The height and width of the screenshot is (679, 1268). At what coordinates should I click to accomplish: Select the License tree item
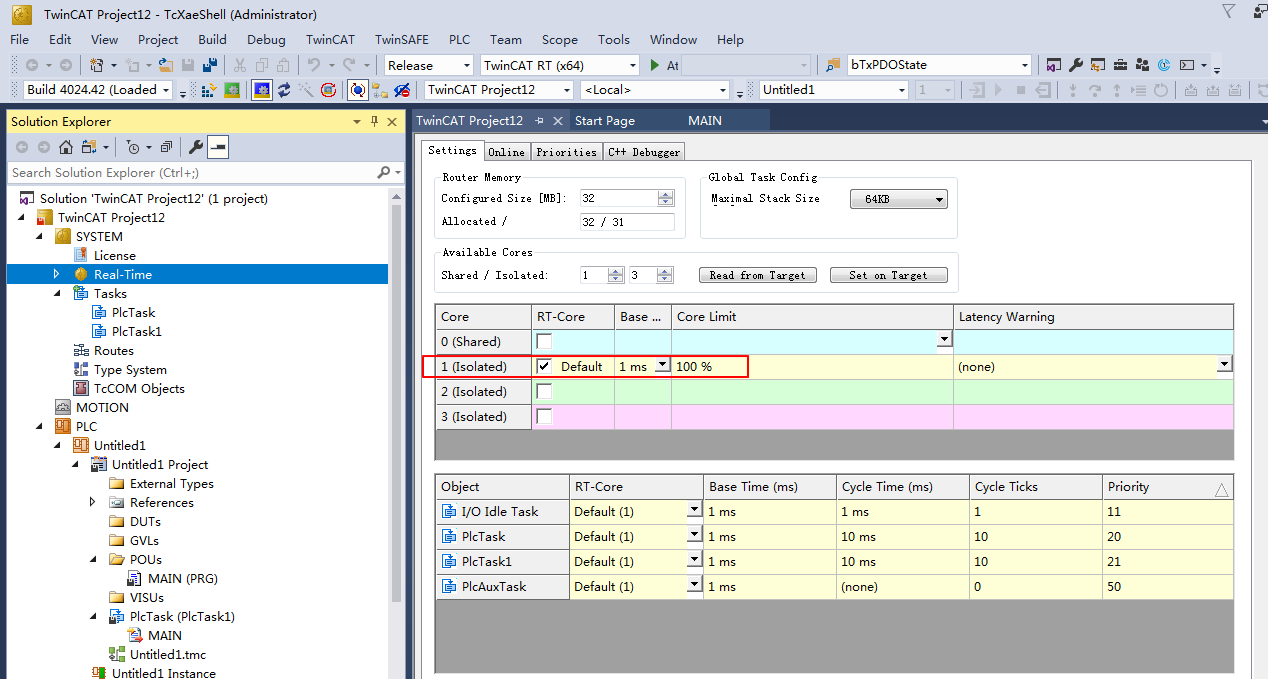(114, 255)
